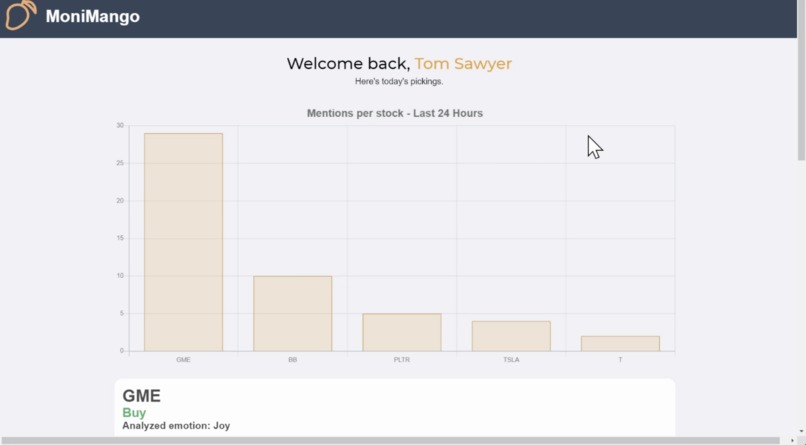Click the 30 y-axis tick label
The width and height of the screenshot is (806, 445).
[x=120, y=125]
